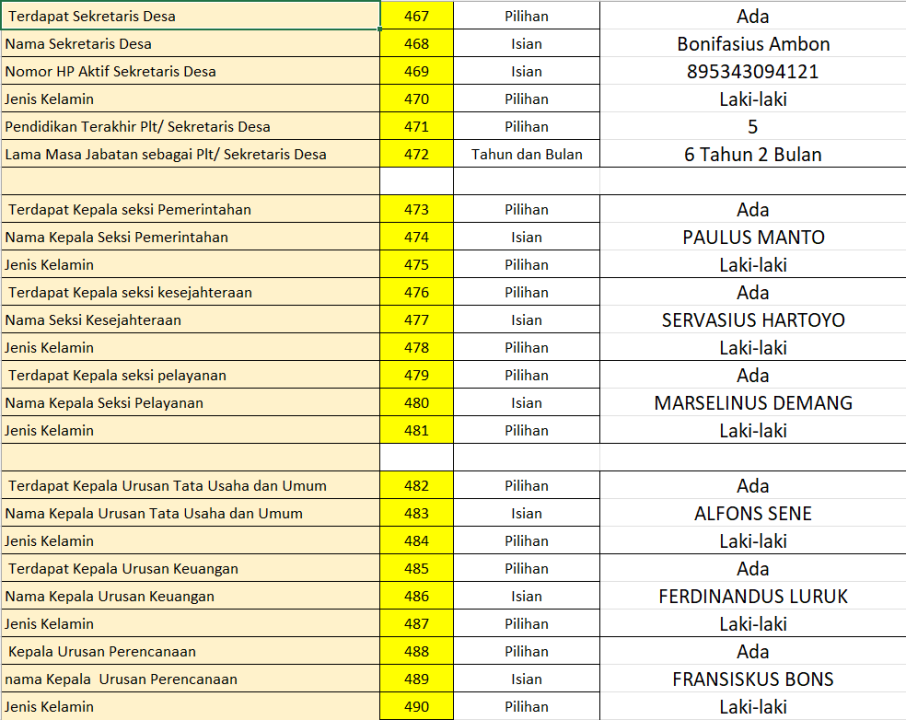Select the MARSELINUS DEMANG cell

click(x=752, y=404)
